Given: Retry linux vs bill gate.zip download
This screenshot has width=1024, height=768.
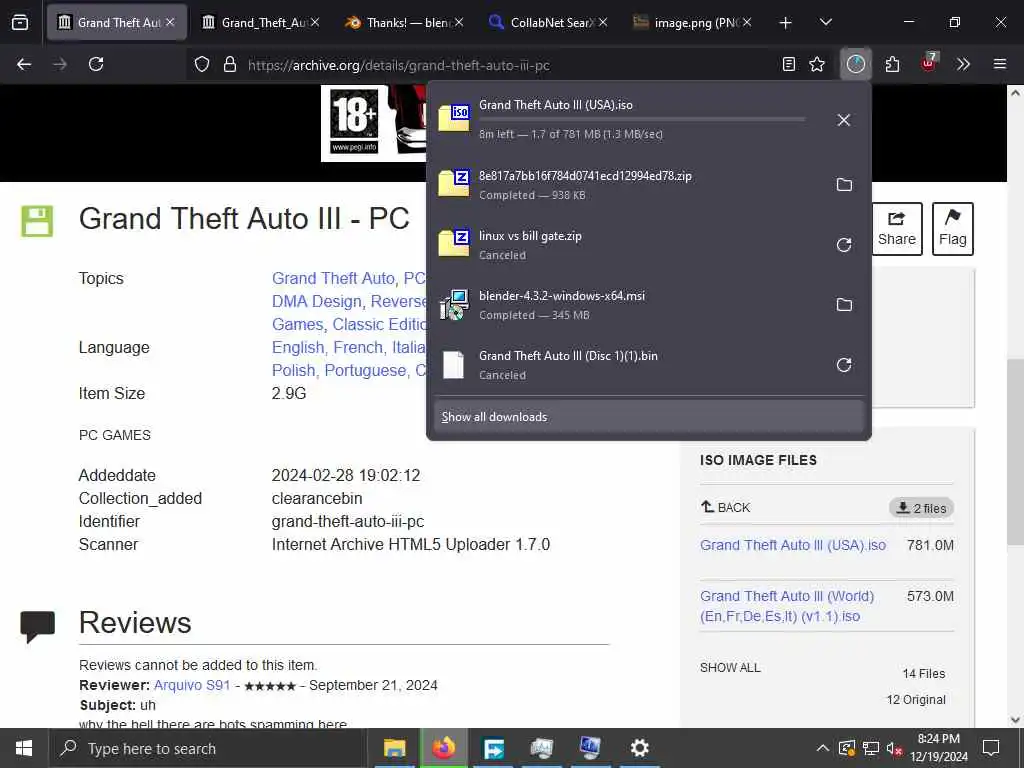Looking at the screenshot, I should click(x=844, y=245).
